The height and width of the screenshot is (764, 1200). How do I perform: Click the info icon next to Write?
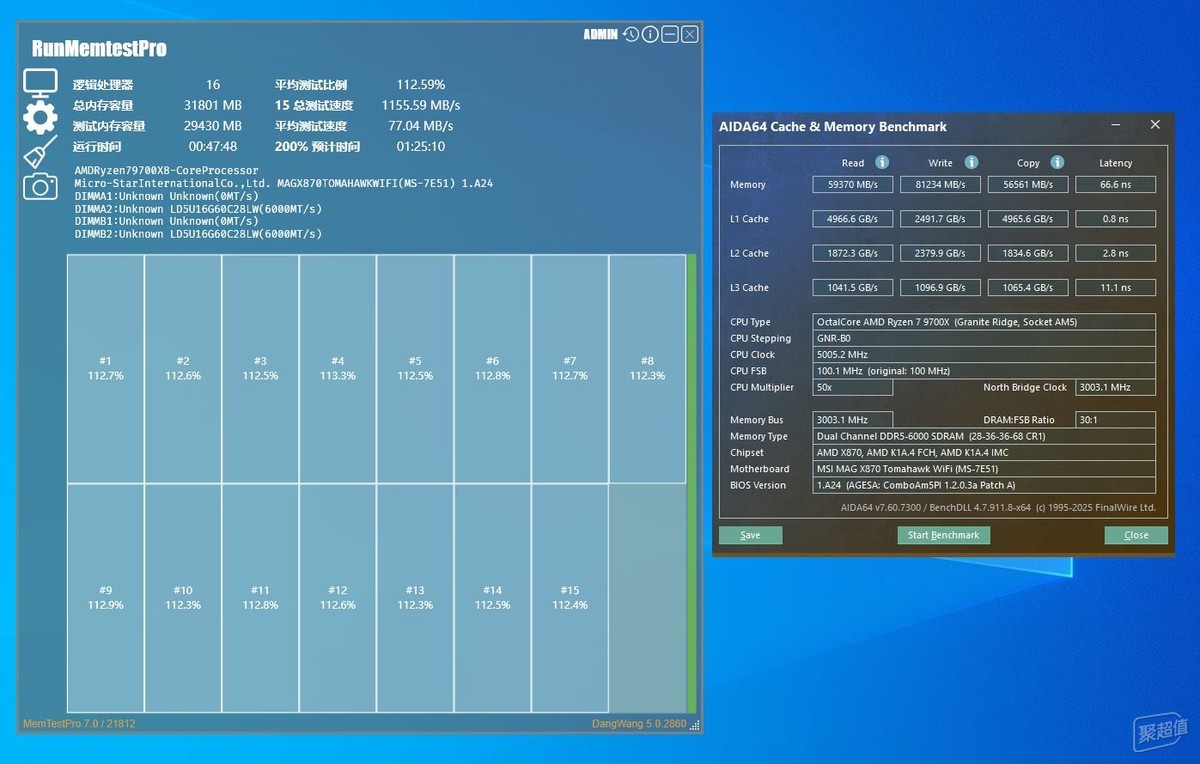click(x=971, y=162)
